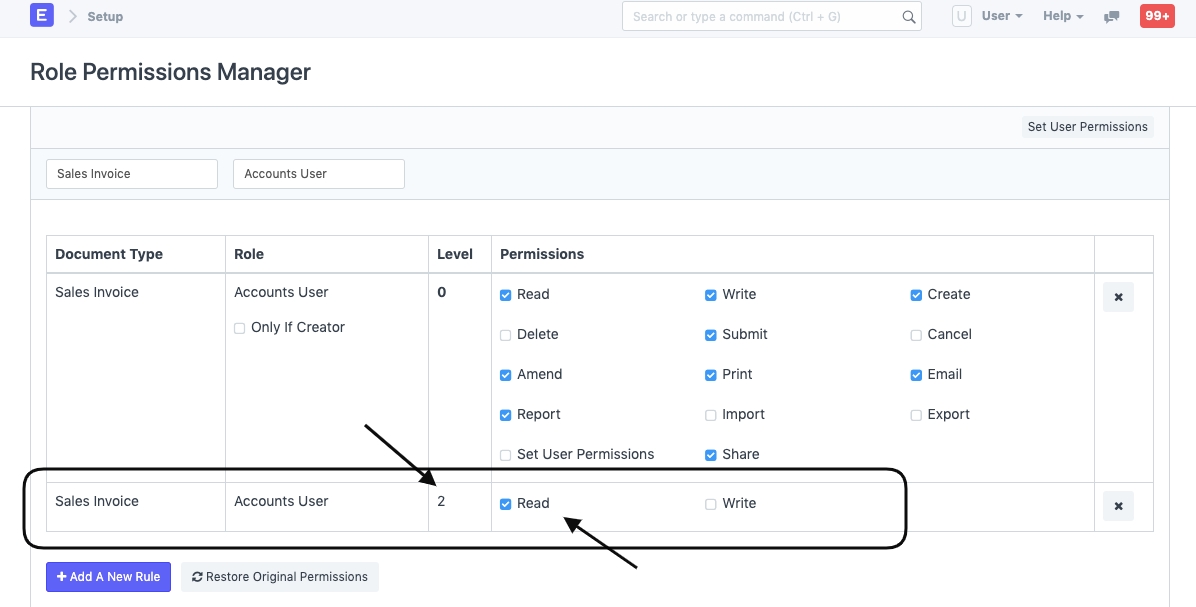Click the ERPNext home logo icon

(x=42, y=16)
